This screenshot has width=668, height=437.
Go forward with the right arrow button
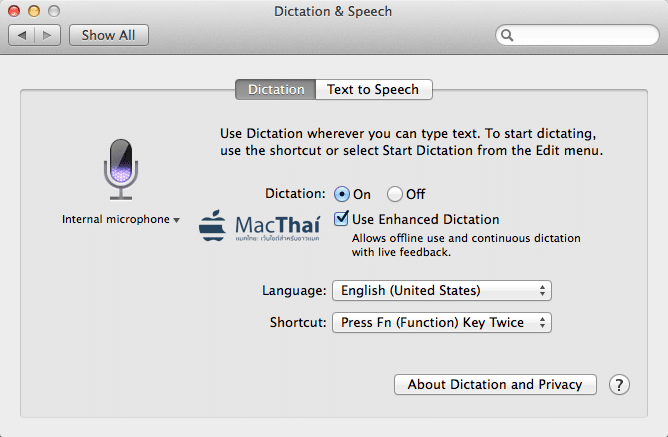pos(47,35)
